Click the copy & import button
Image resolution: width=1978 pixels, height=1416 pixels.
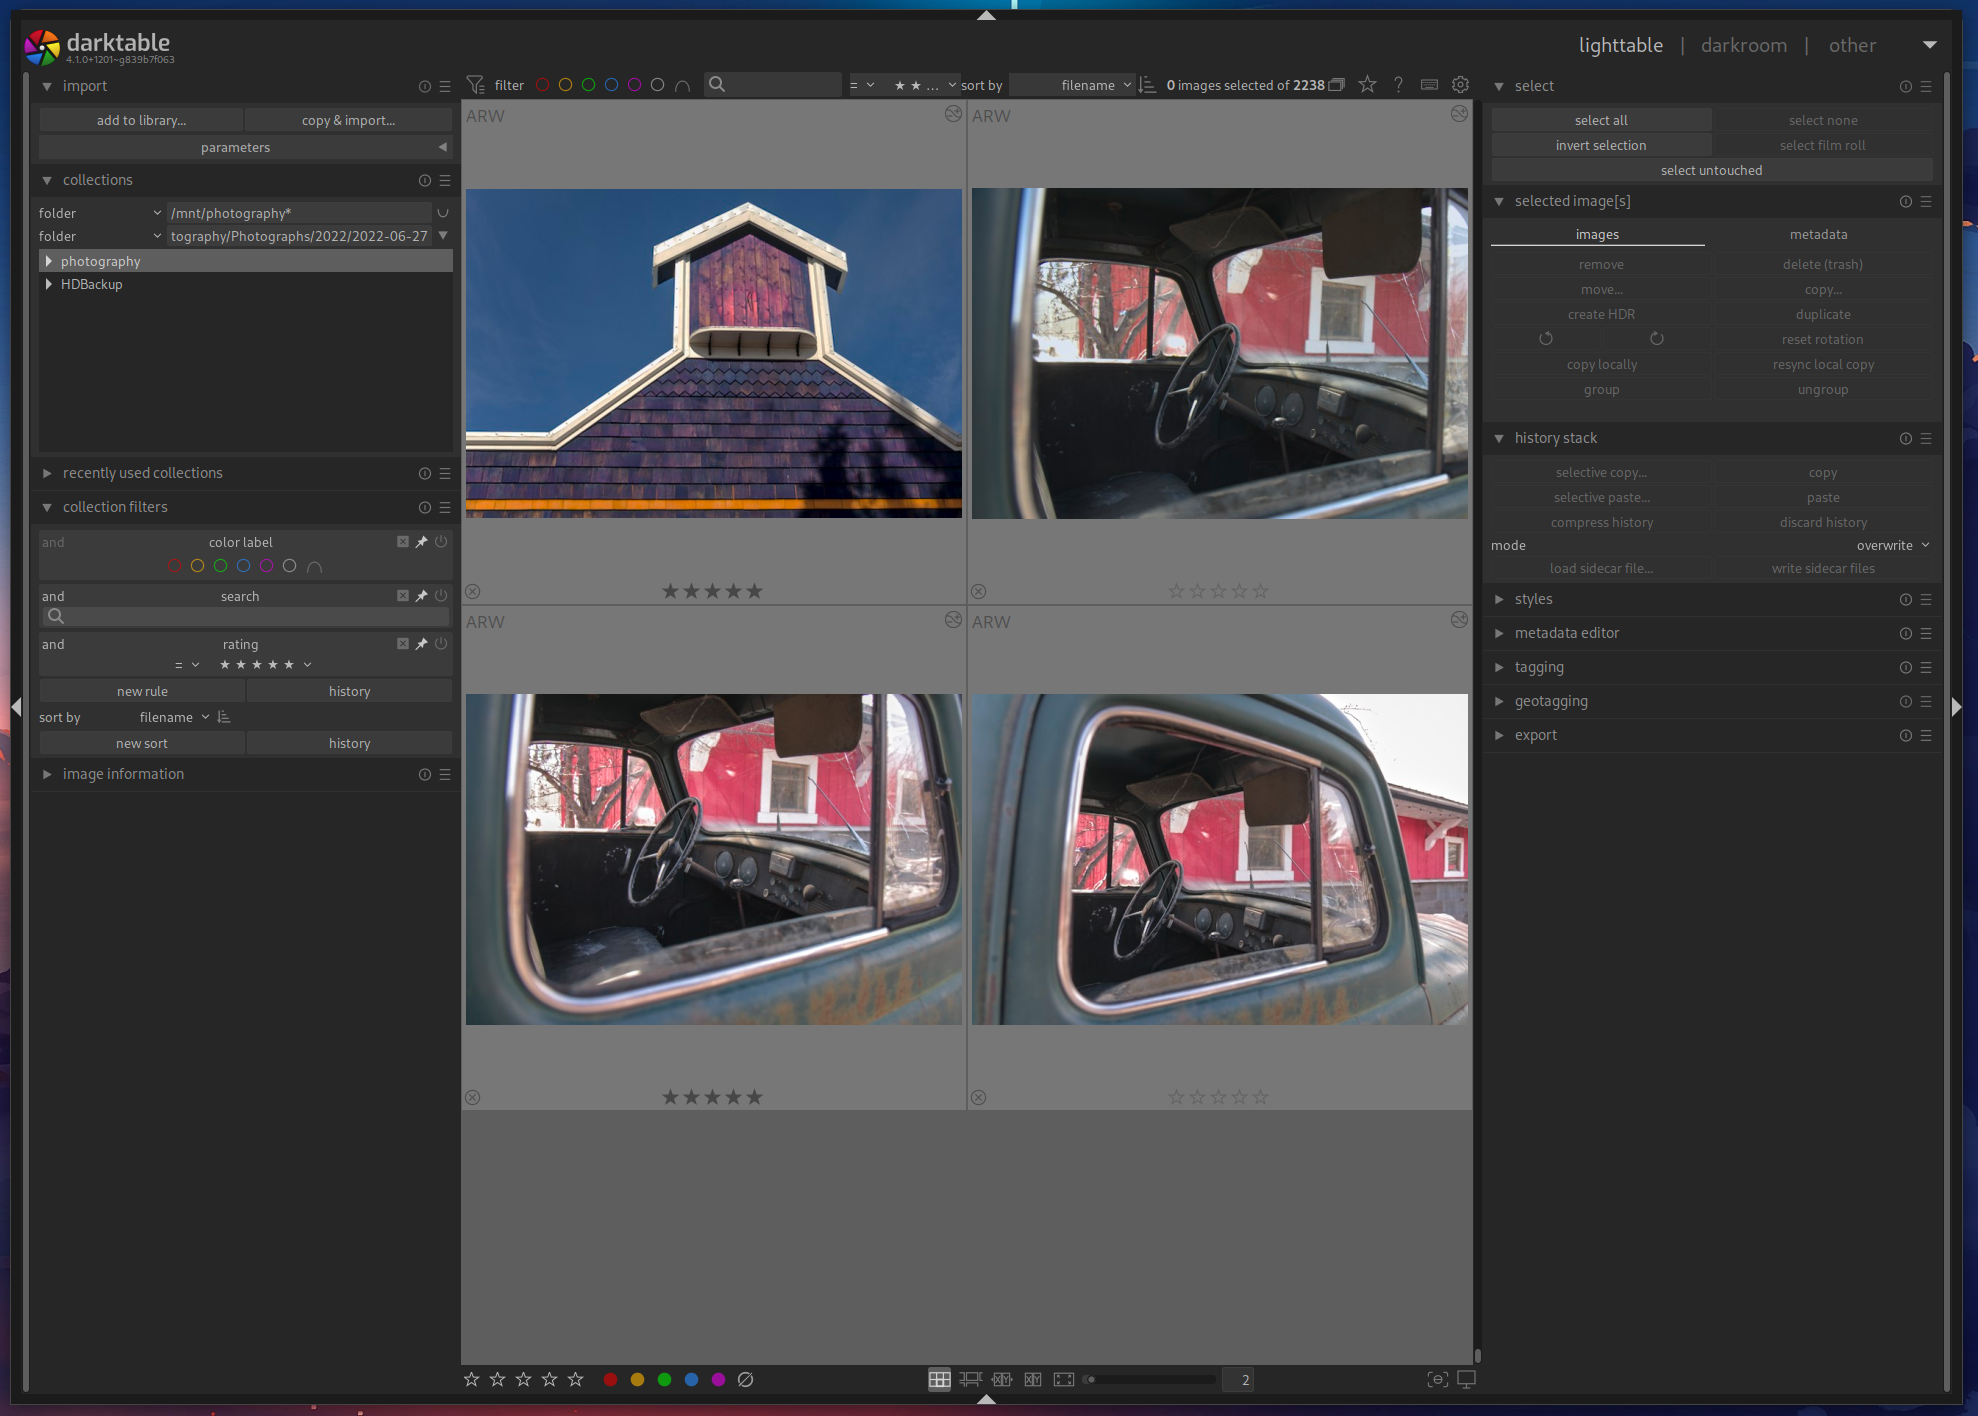click(347, 120)
